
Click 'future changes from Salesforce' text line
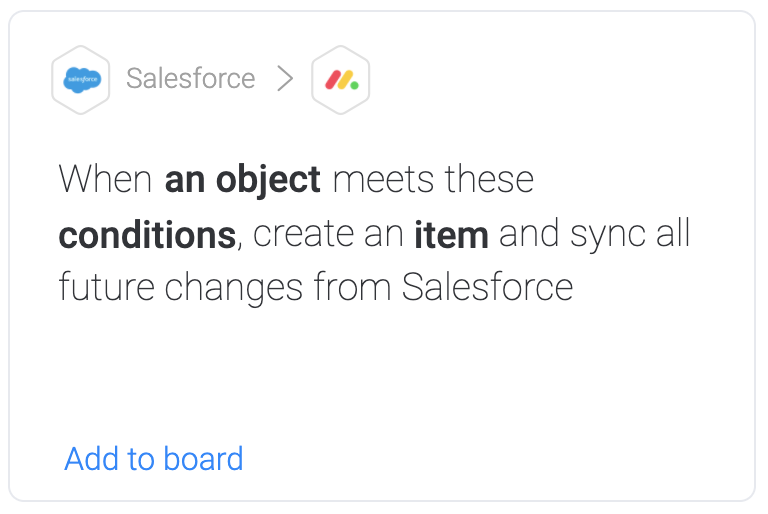point(316,288)
